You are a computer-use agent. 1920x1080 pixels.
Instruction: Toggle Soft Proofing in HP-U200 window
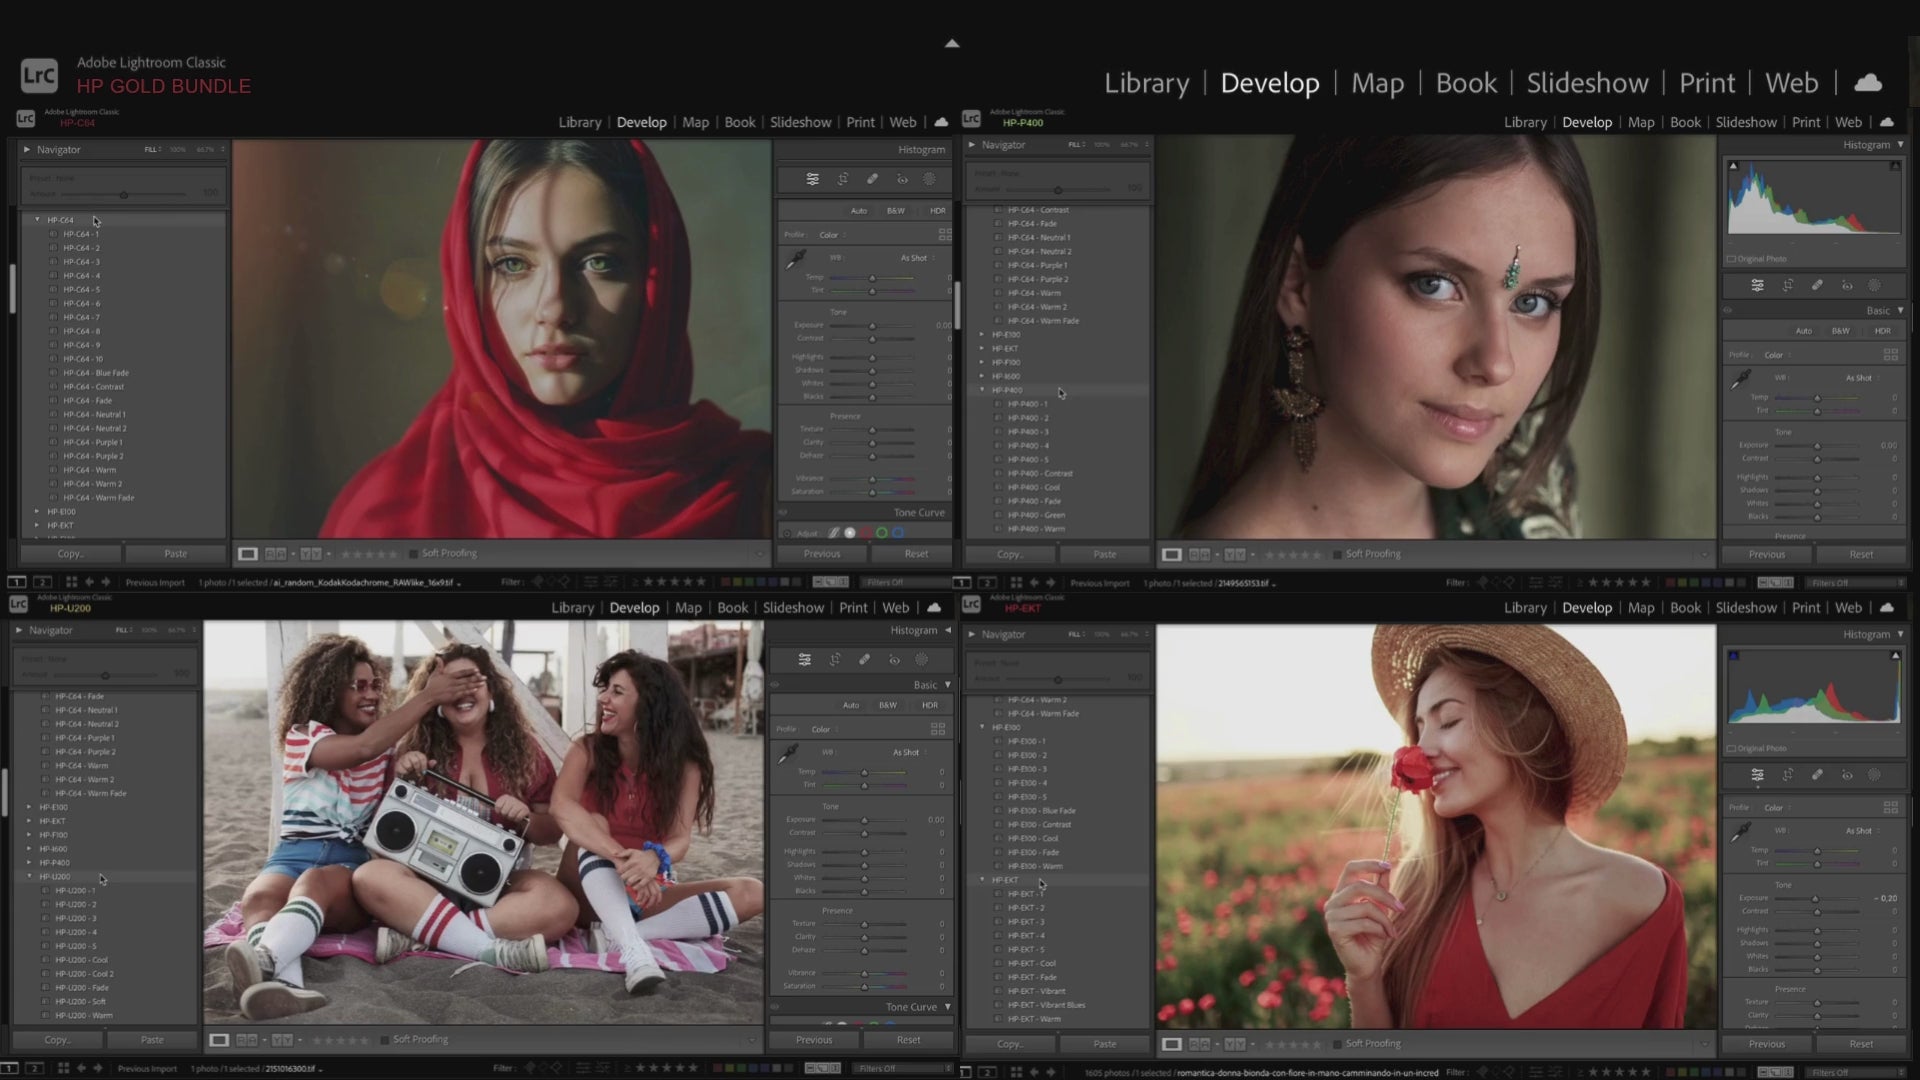pyautogui.click(x=385, y=1040)
